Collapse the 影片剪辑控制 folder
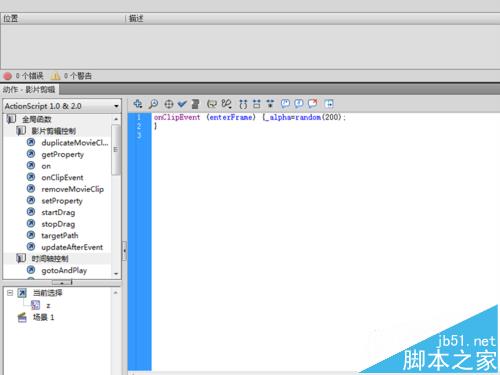 [x=21, y=131]
